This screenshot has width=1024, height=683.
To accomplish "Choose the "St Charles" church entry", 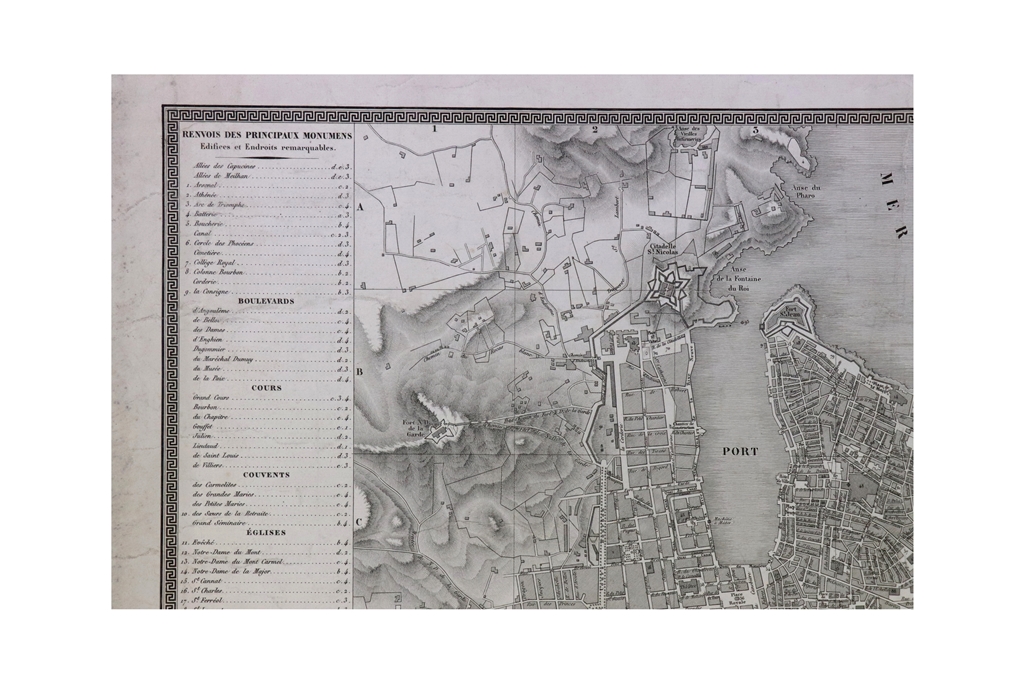I will 267,590.
